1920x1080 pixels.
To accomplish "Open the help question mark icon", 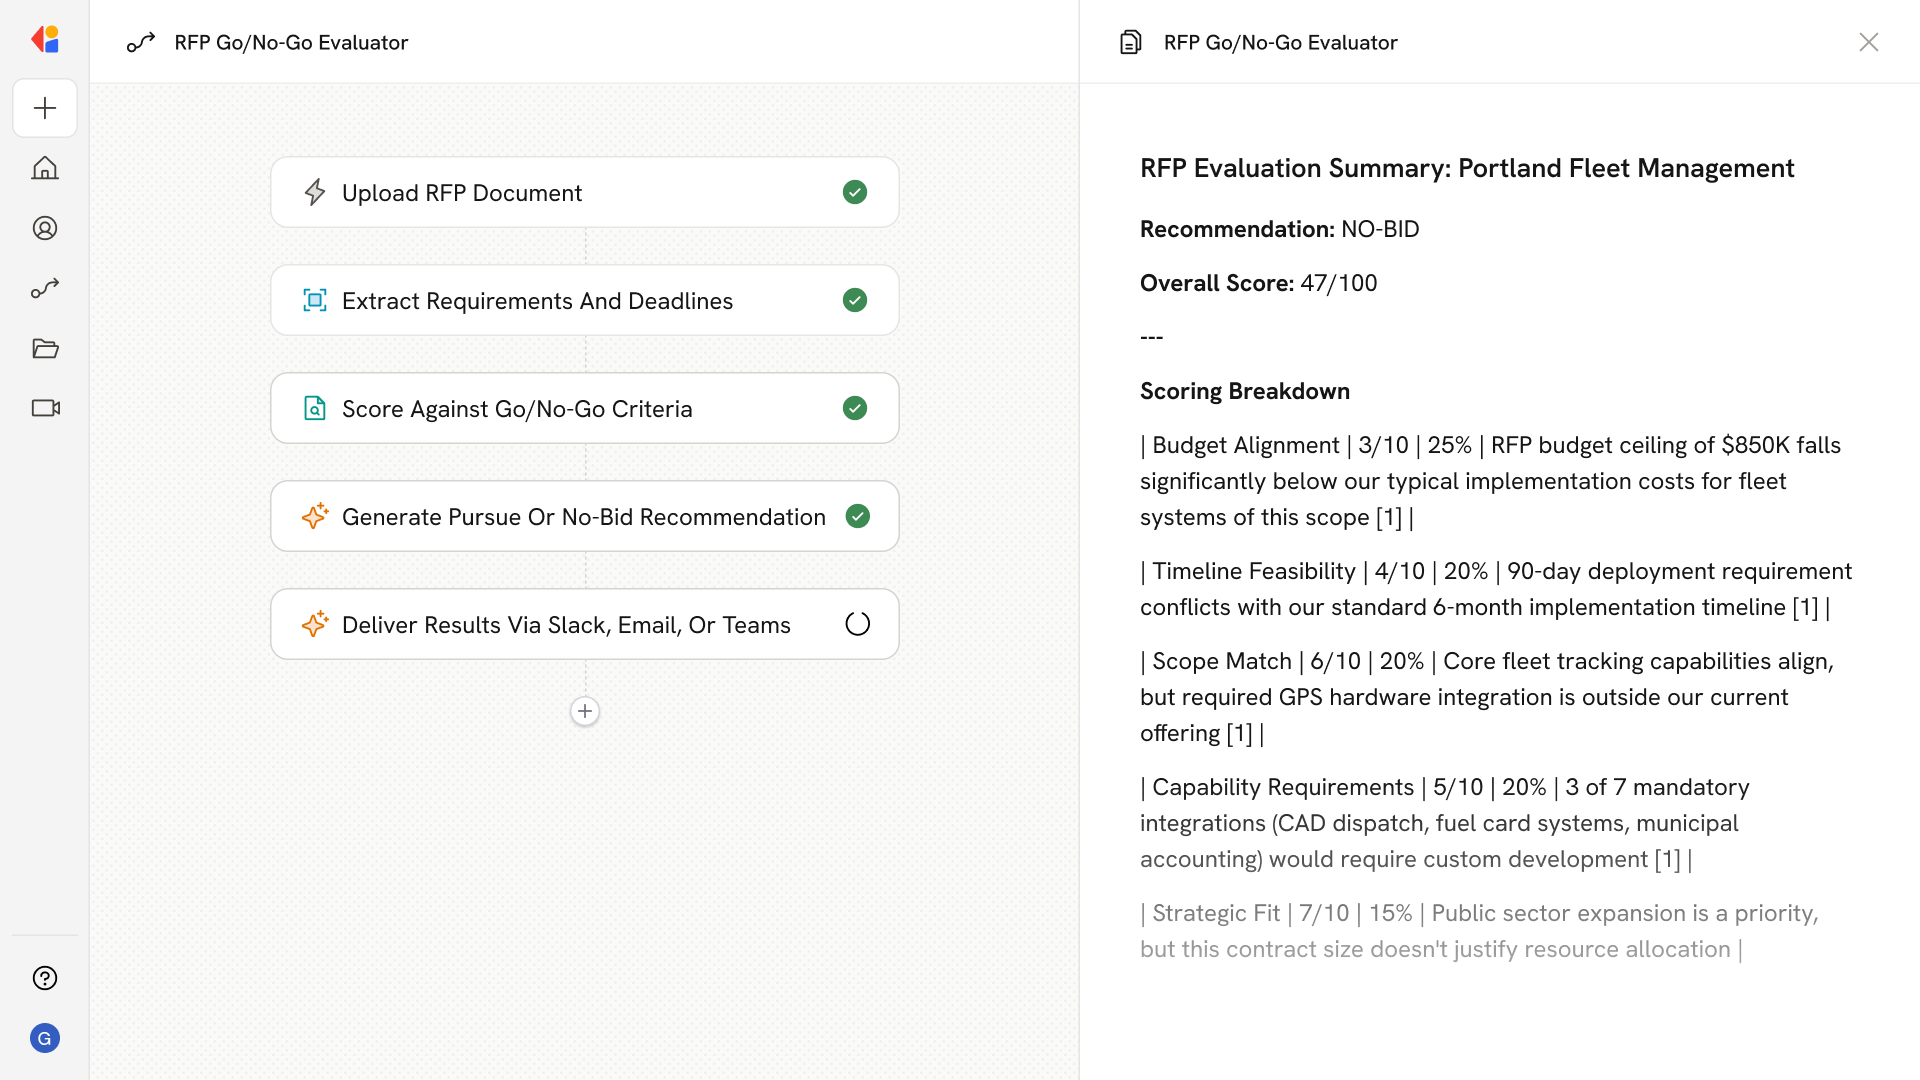I will (x=45, y=978).
